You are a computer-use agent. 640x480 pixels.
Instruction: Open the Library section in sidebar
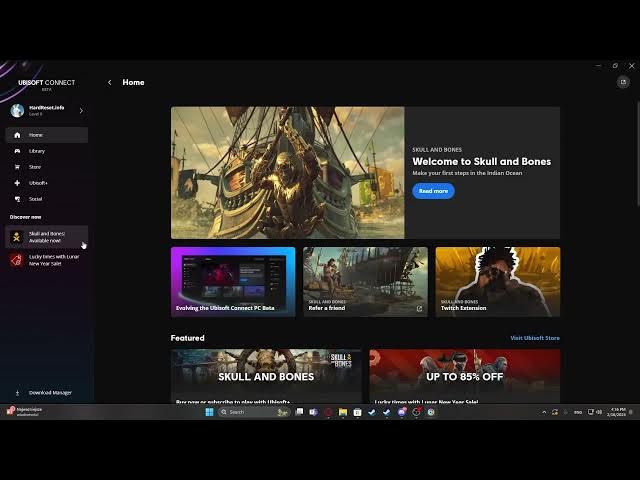pos(36,151)
